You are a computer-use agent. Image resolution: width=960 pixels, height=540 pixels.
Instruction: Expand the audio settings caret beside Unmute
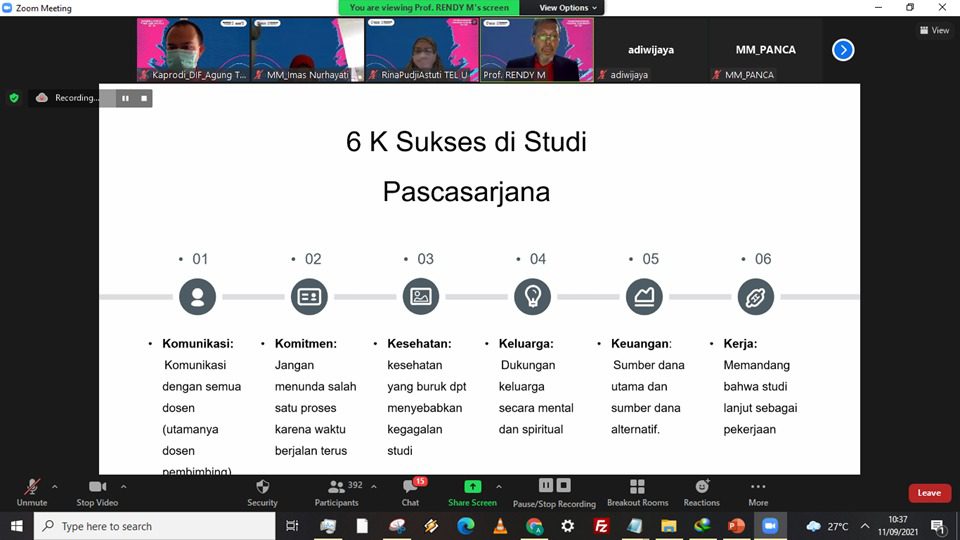55,487
